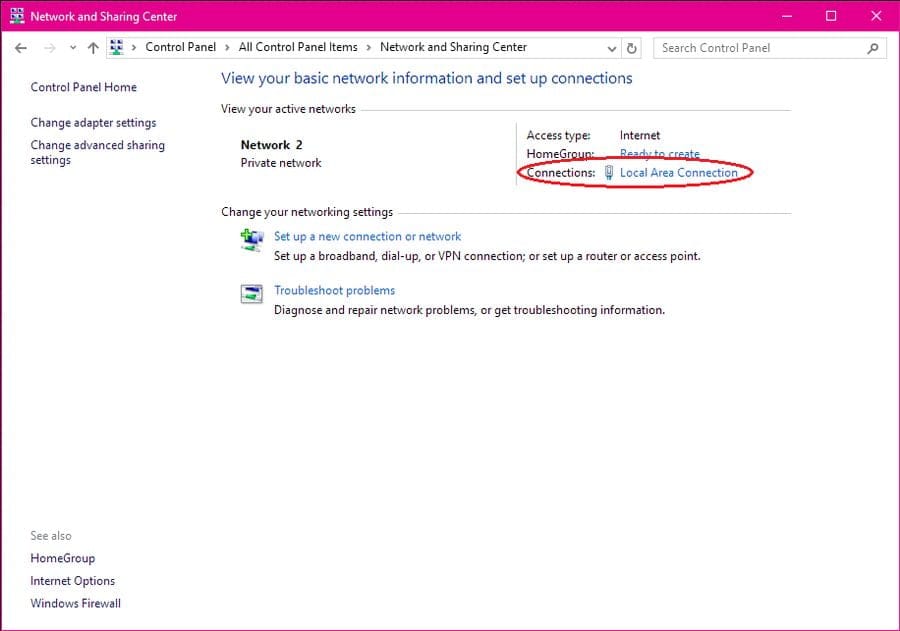Screen dimensions: 900x631
Task: Click the Back navigation arrow
Action: pyautogui.click(x=21, y=48)
